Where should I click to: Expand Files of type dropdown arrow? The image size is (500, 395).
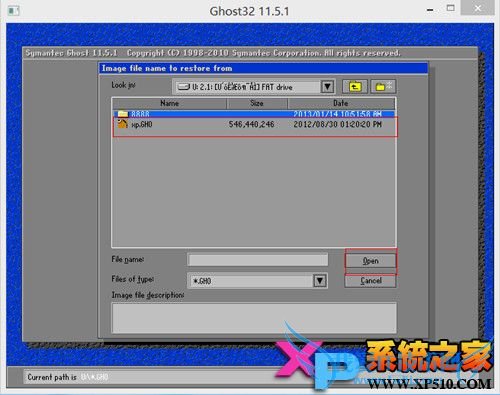tap(320, 281)
